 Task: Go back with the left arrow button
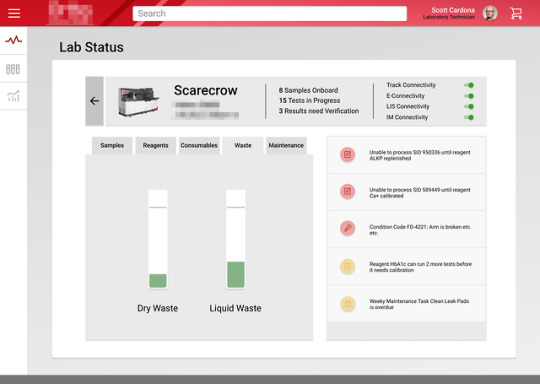pyautogui.click(x=94, y=101)
